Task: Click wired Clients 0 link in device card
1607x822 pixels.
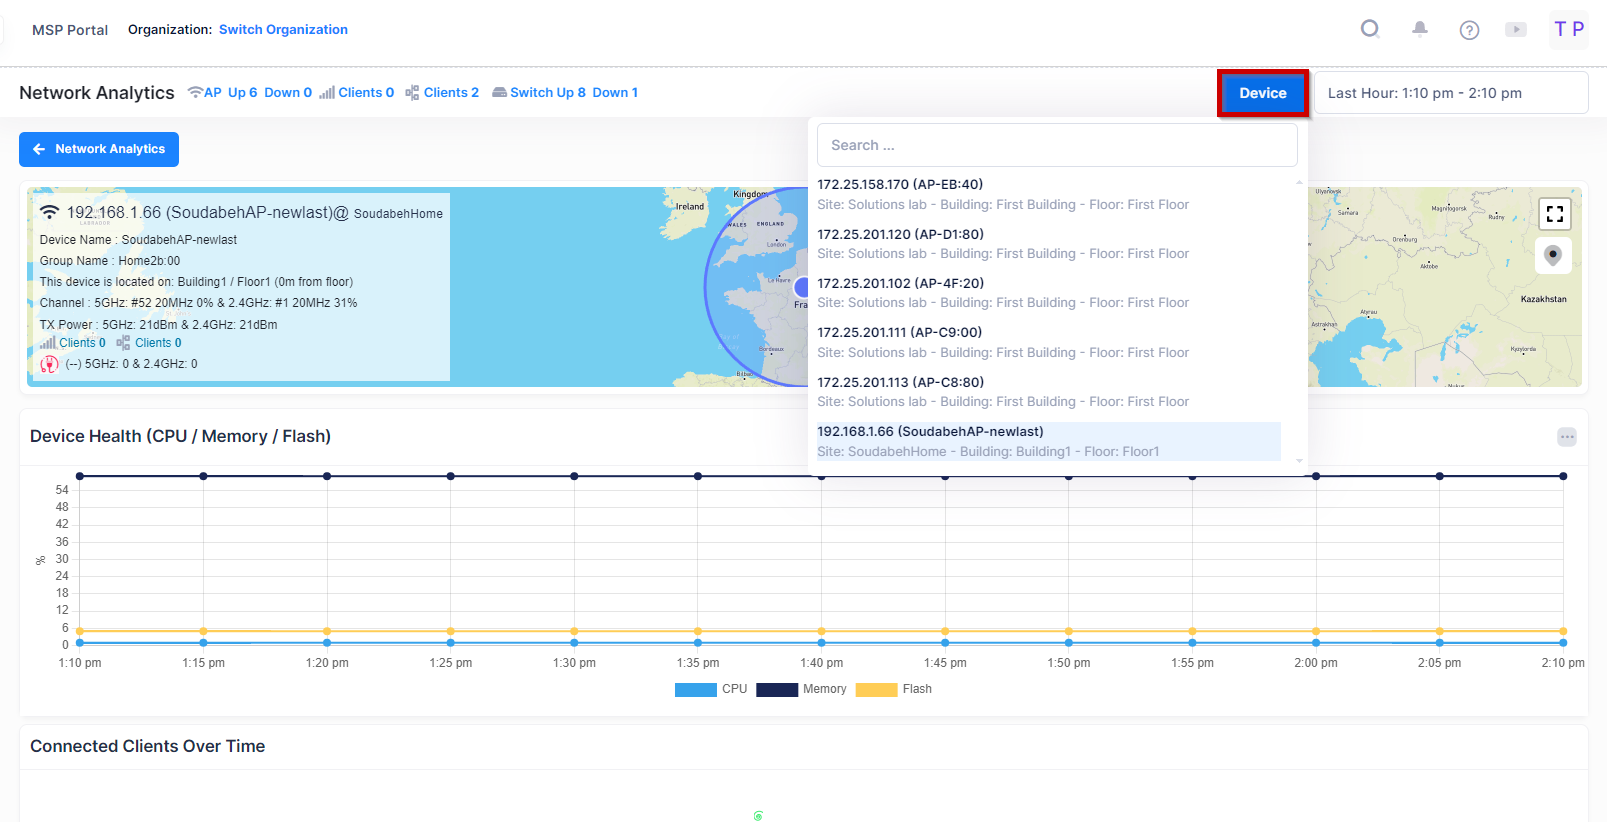Action: (158, 343)
